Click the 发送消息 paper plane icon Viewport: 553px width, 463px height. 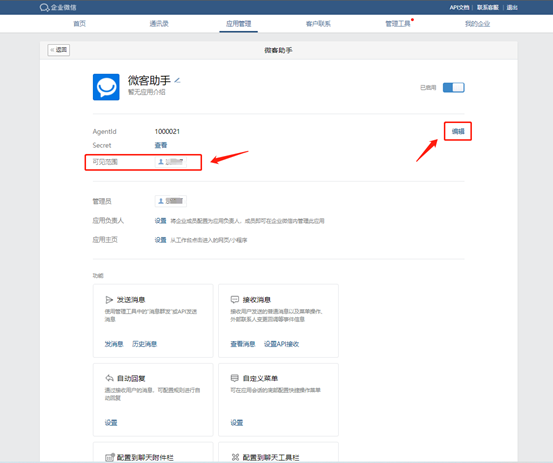[x=109, y=300]
